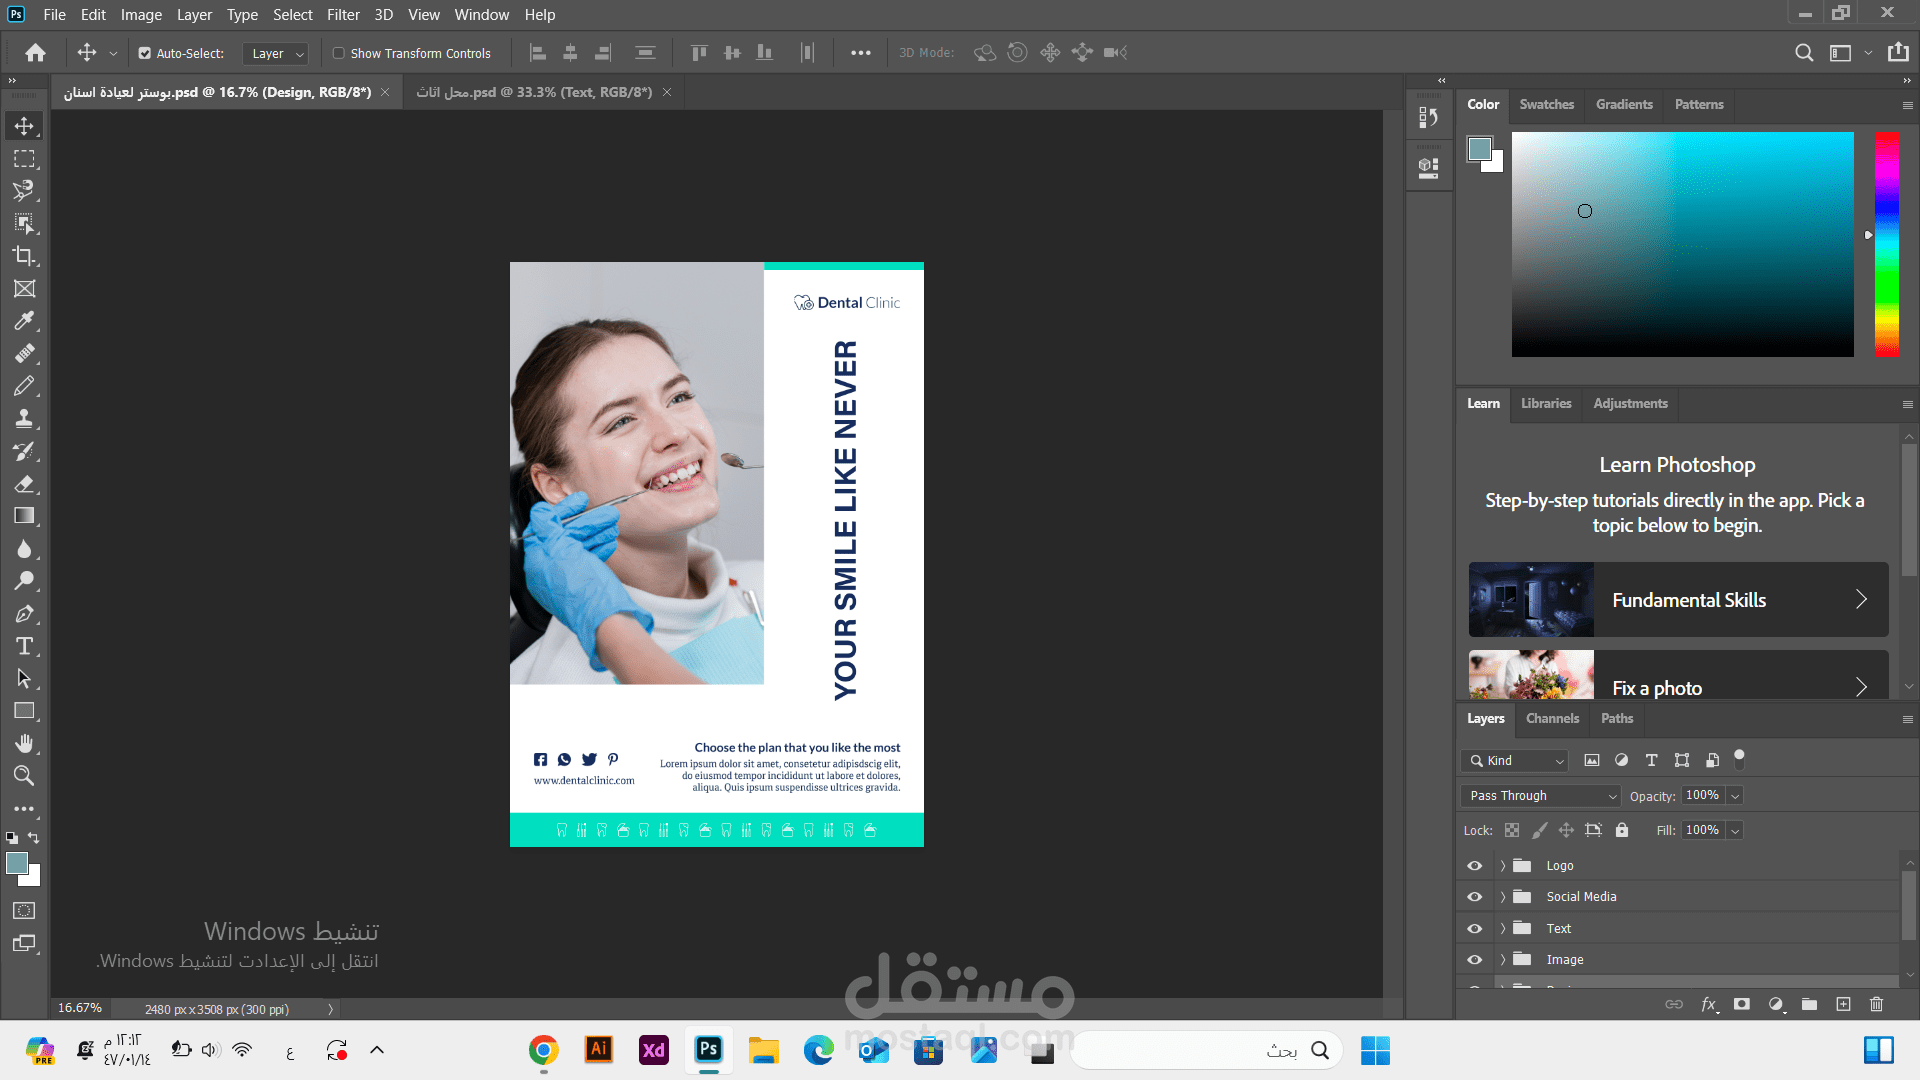Select the Eraser tool
This screenshot has width=1920, height=1080.
[x=24, y=484]
